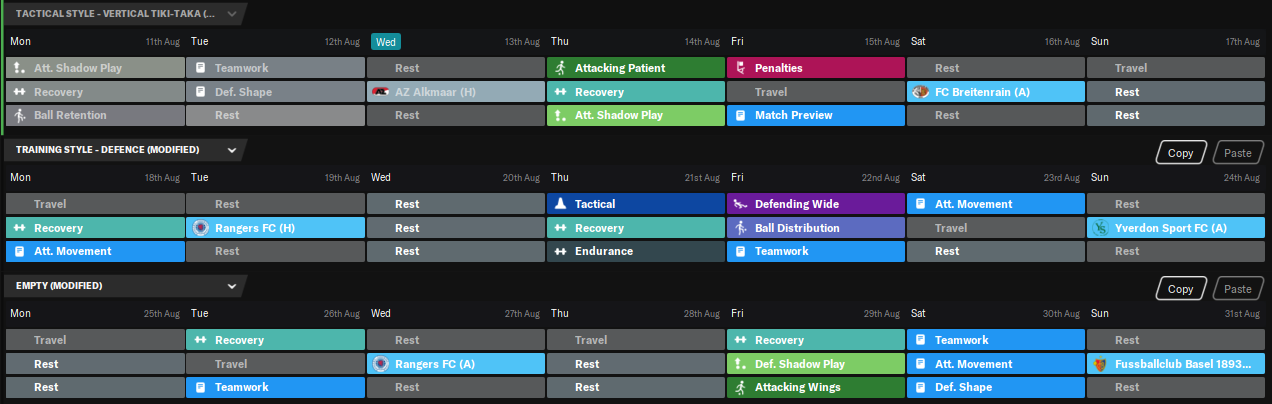The height and width of the screenshot is (404, 1272).
Task: Click the AZ Alkmaar club badge icon
Action: point(380,92)
